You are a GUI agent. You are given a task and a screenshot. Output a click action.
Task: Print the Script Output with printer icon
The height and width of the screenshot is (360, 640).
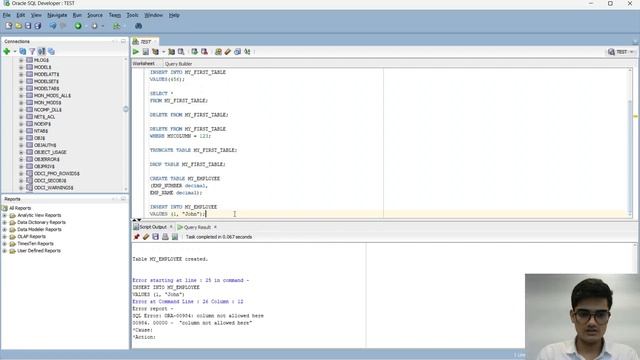165,237
